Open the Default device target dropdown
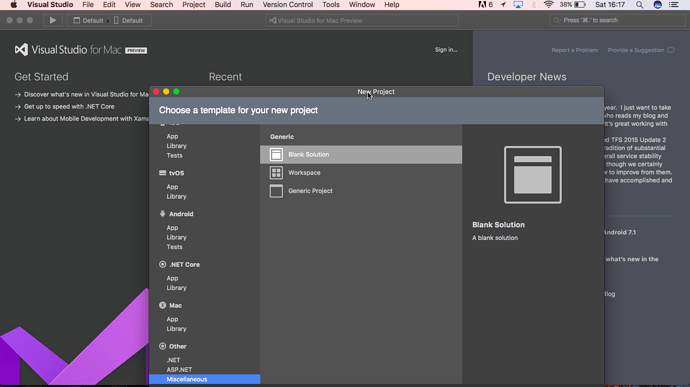The height and width of the screenshot is (387, 690). point(128,20)
